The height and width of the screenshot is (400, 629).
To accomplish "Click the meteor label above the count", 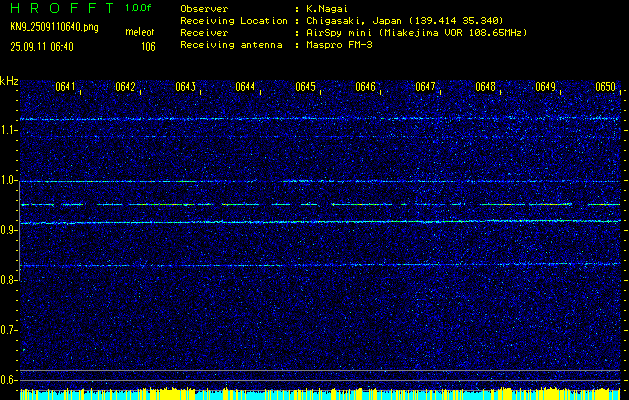I will 140,32.
